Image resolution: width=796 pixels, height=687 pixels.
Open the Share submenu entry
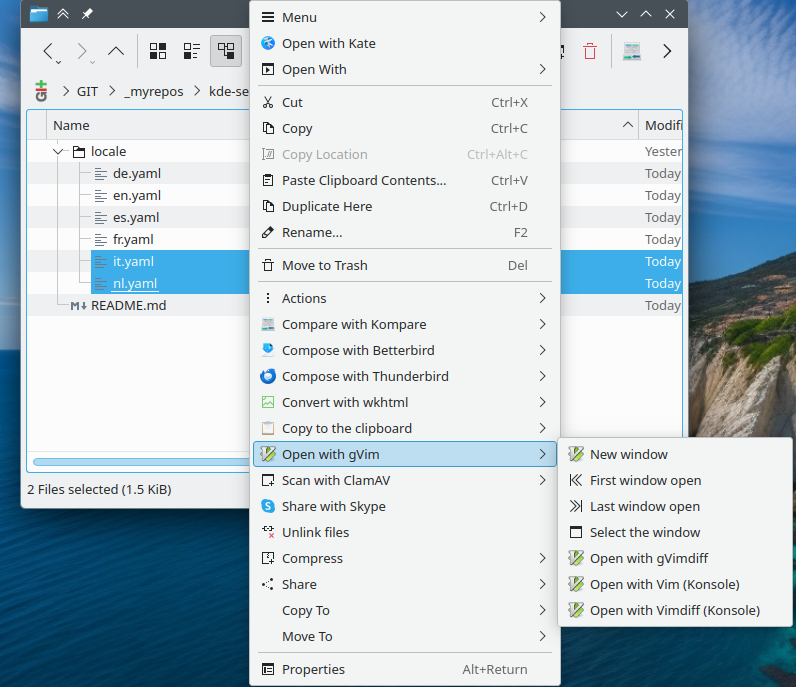pyautogui.click(x=405, y=584)
